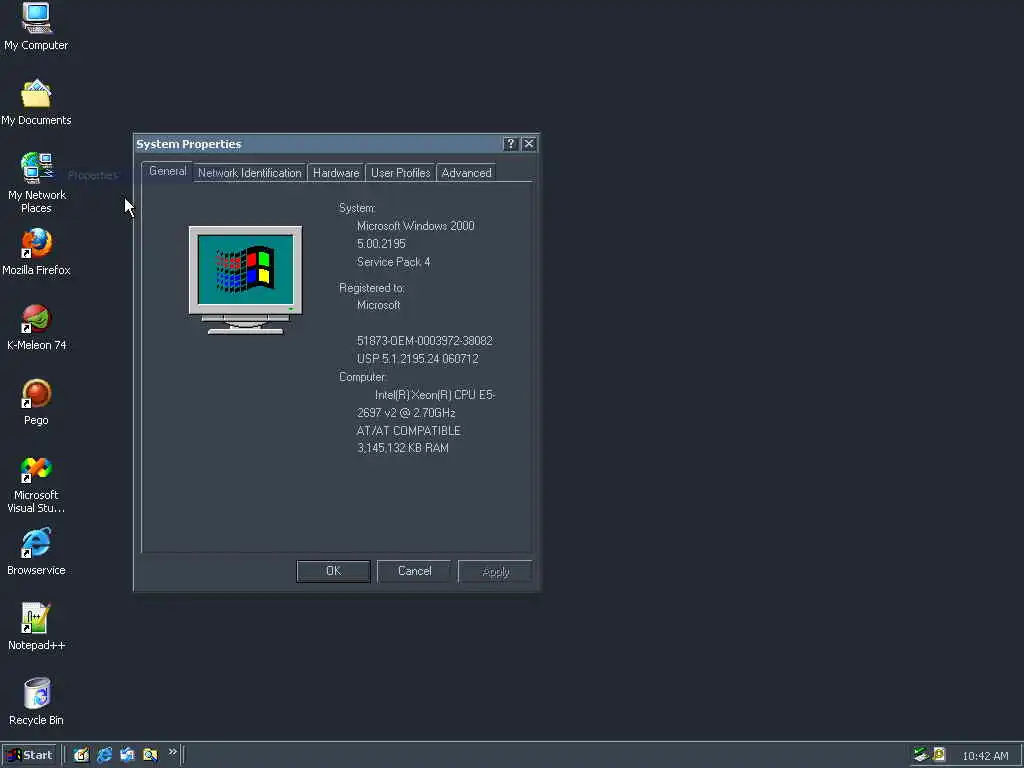The image size is (1024, 768).
Task: Click Cancel in System Properties
Action: [414, 571]
